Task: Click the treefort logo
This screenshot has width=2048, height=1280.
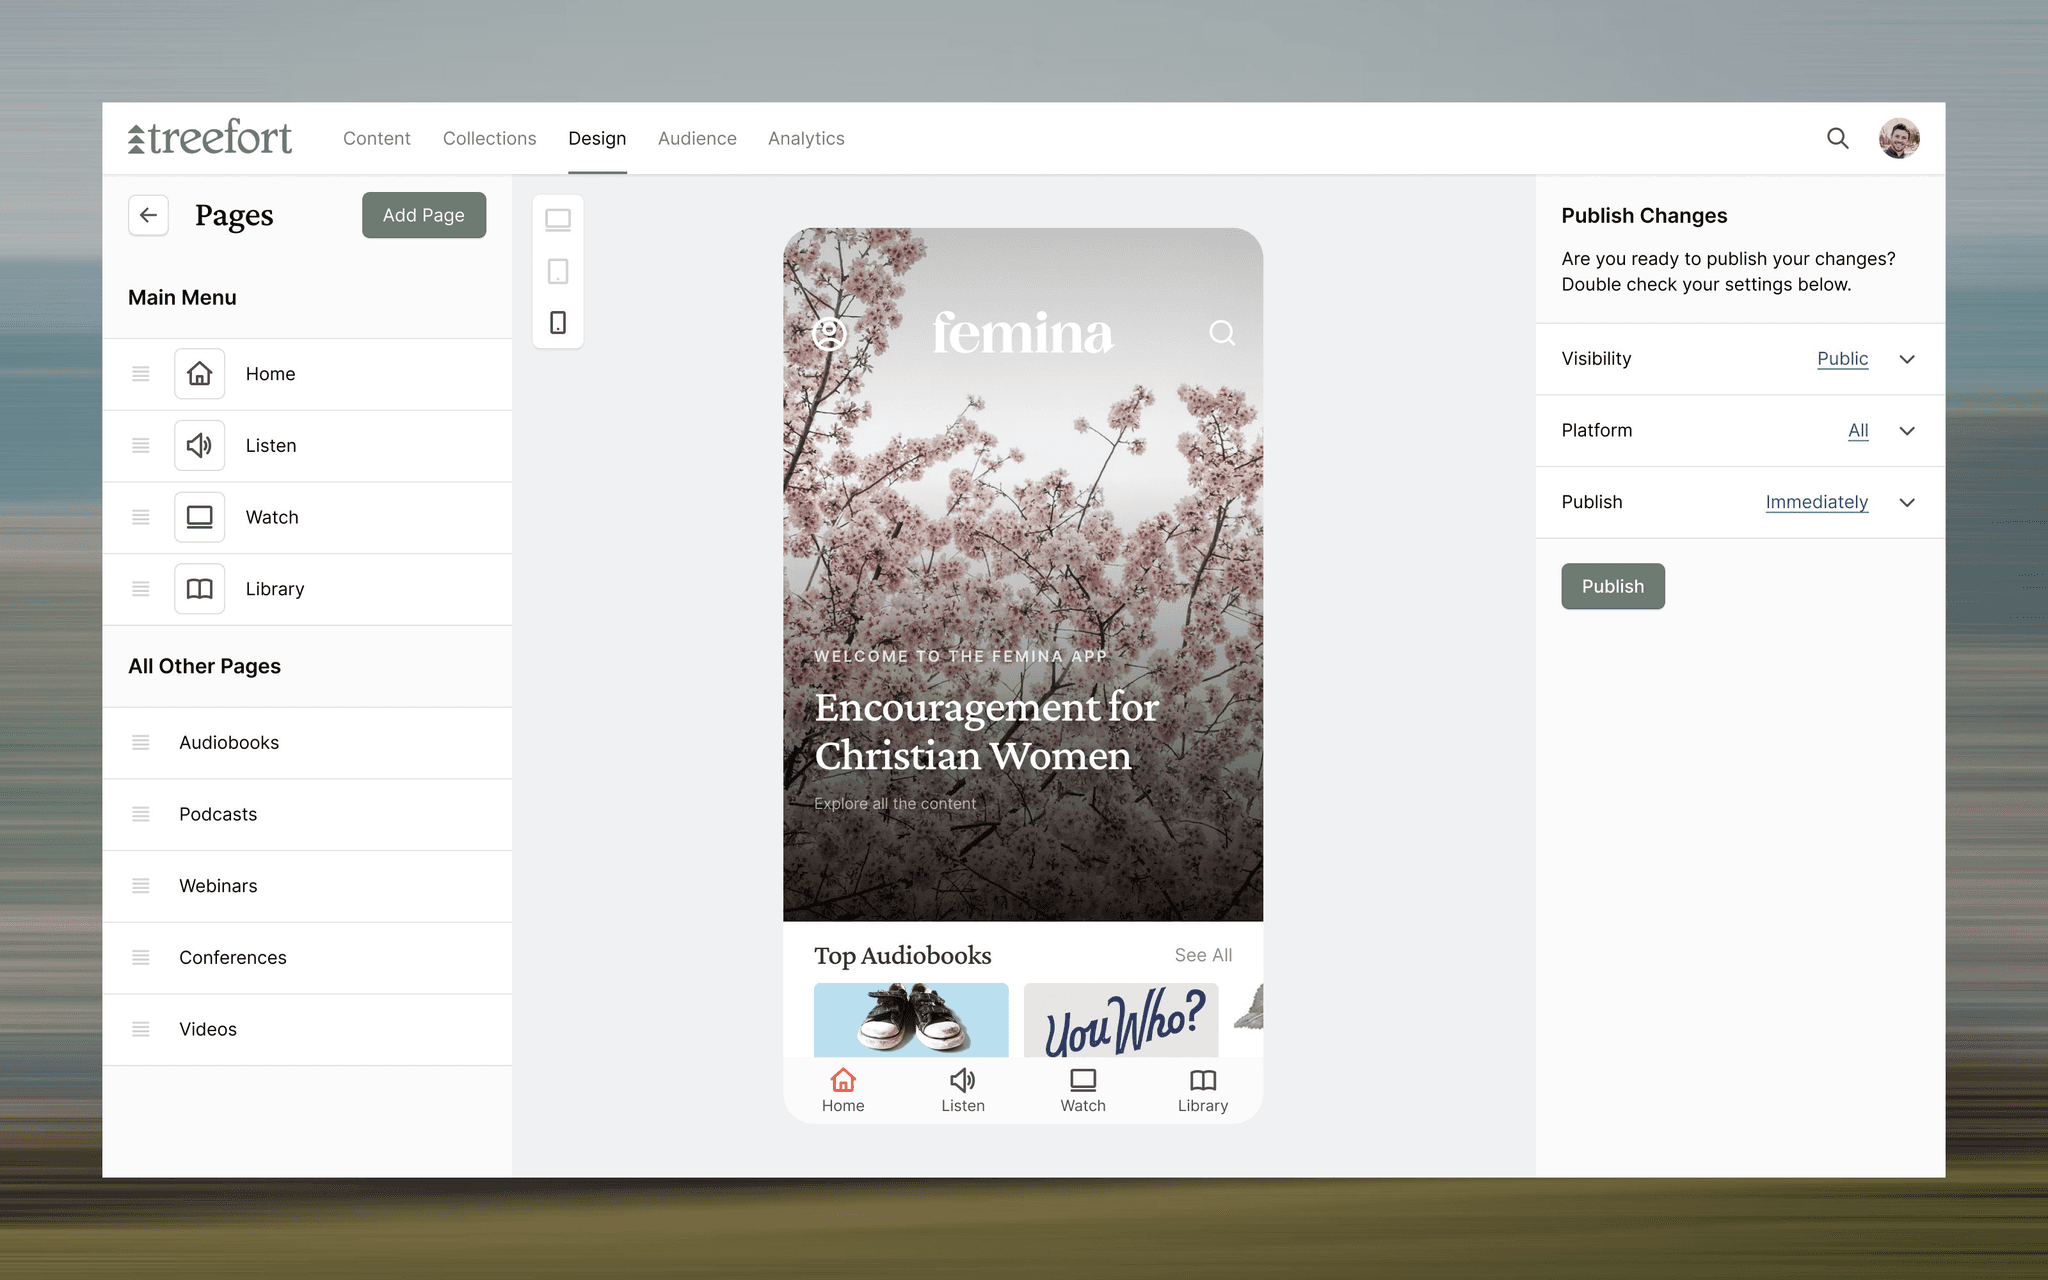Action: click(210, 138)
